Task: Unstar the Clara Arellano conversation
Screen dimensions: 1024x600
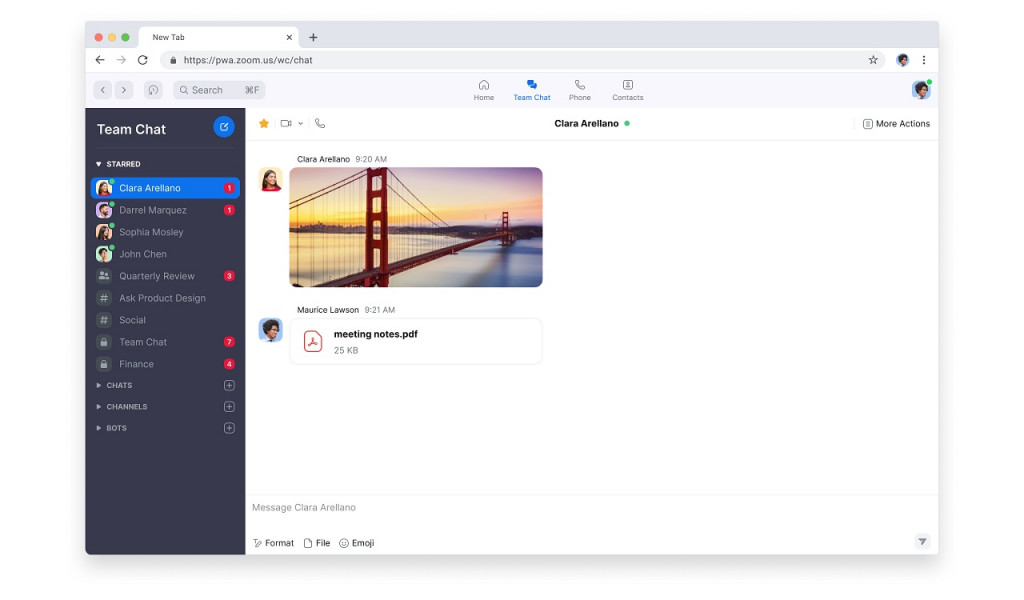Action: pyautogui.click(x=264, y=124)
